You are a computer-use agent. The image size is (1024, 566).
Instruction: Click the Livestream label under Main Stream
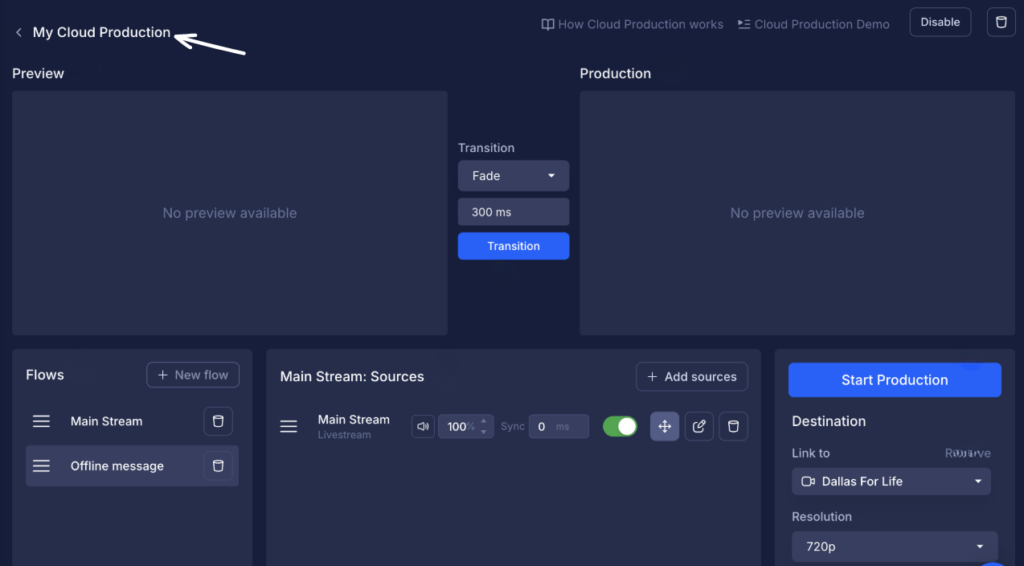344,435
